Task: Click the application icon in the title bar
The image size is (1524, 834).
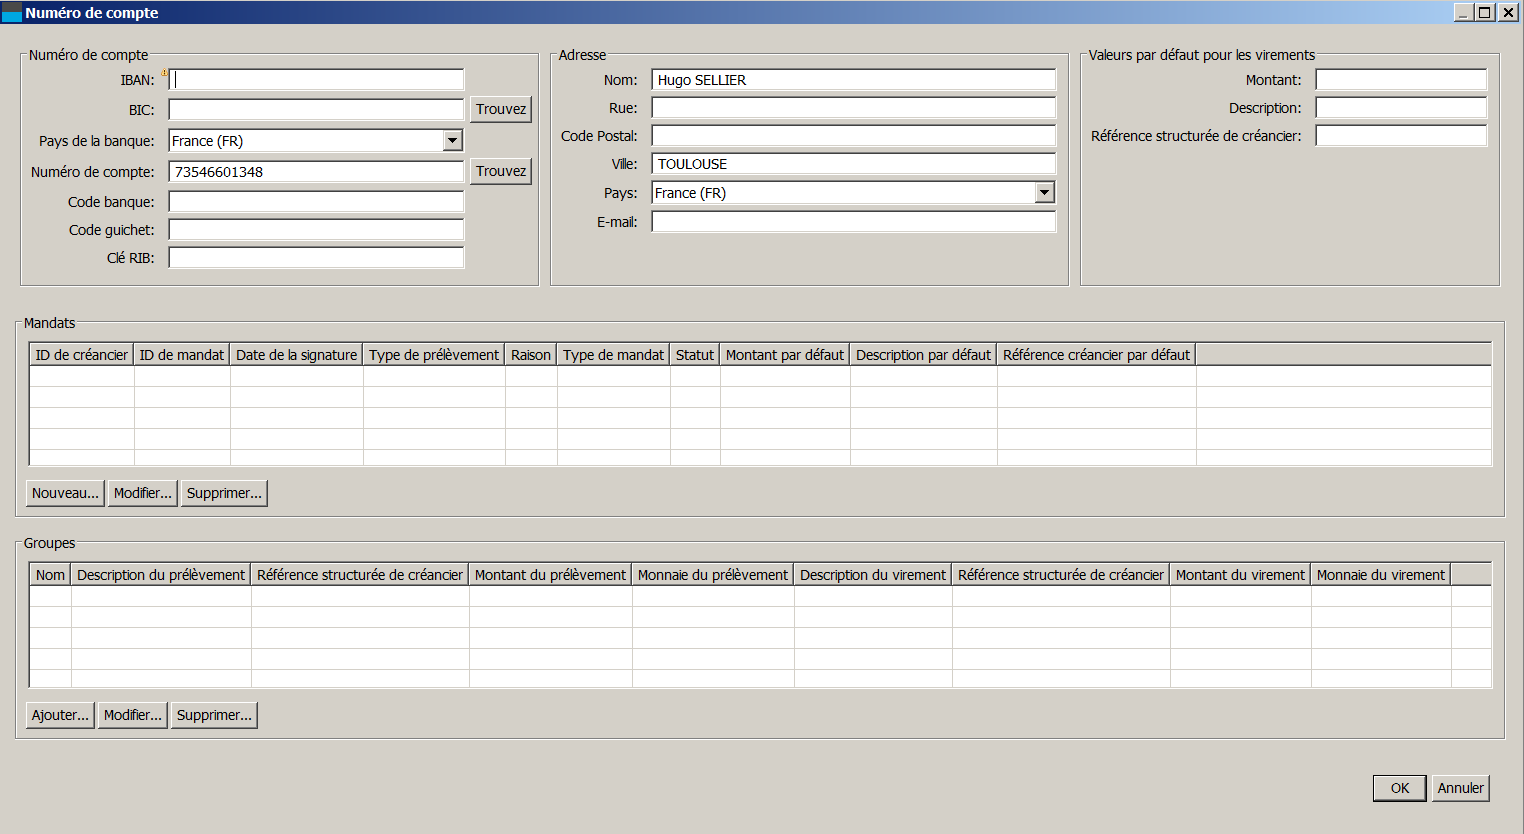Action: pos(12,13)
